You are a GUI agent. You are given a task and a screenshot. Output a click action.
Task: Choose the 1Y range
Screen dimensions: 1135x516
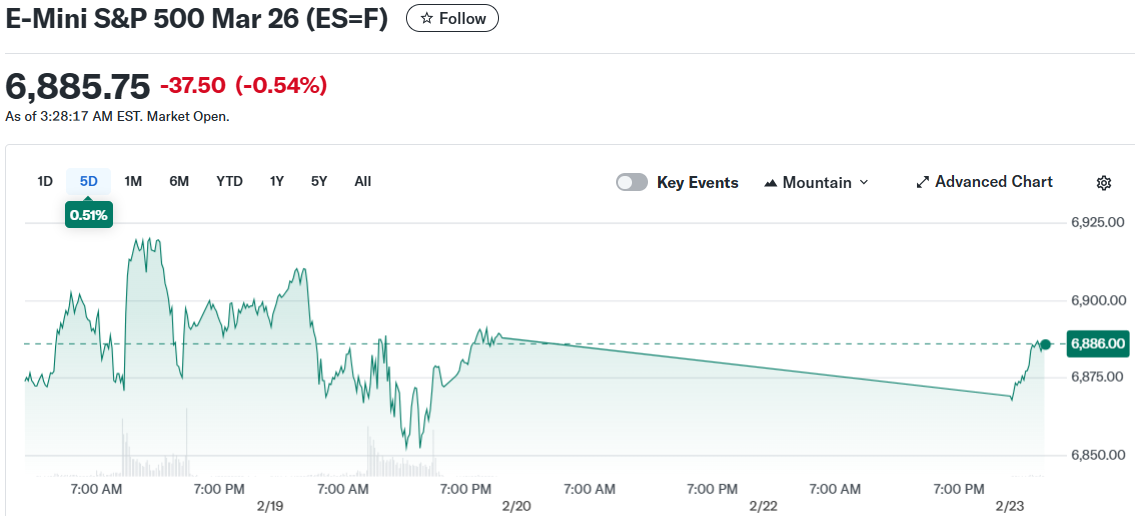(x=277, y=181)
